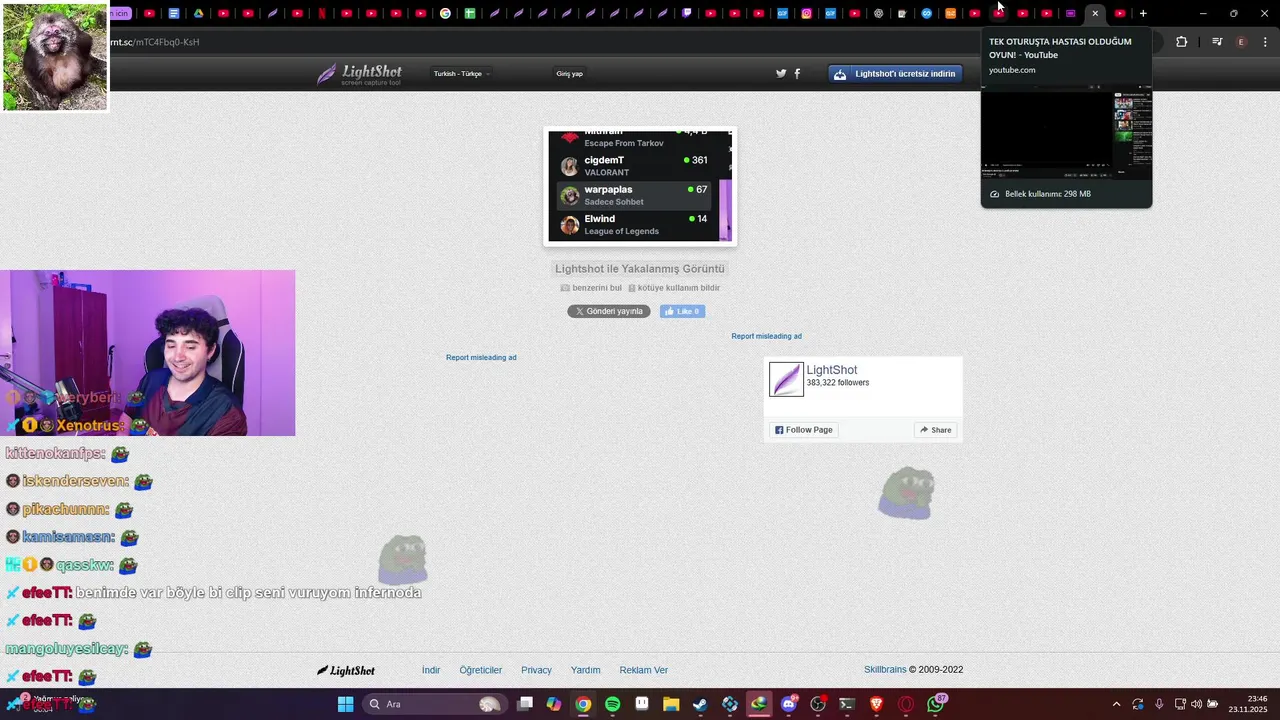Screen dimensions: 1280x720
Task: Click the Öğreticiler footer link
Action: point(481,670)
